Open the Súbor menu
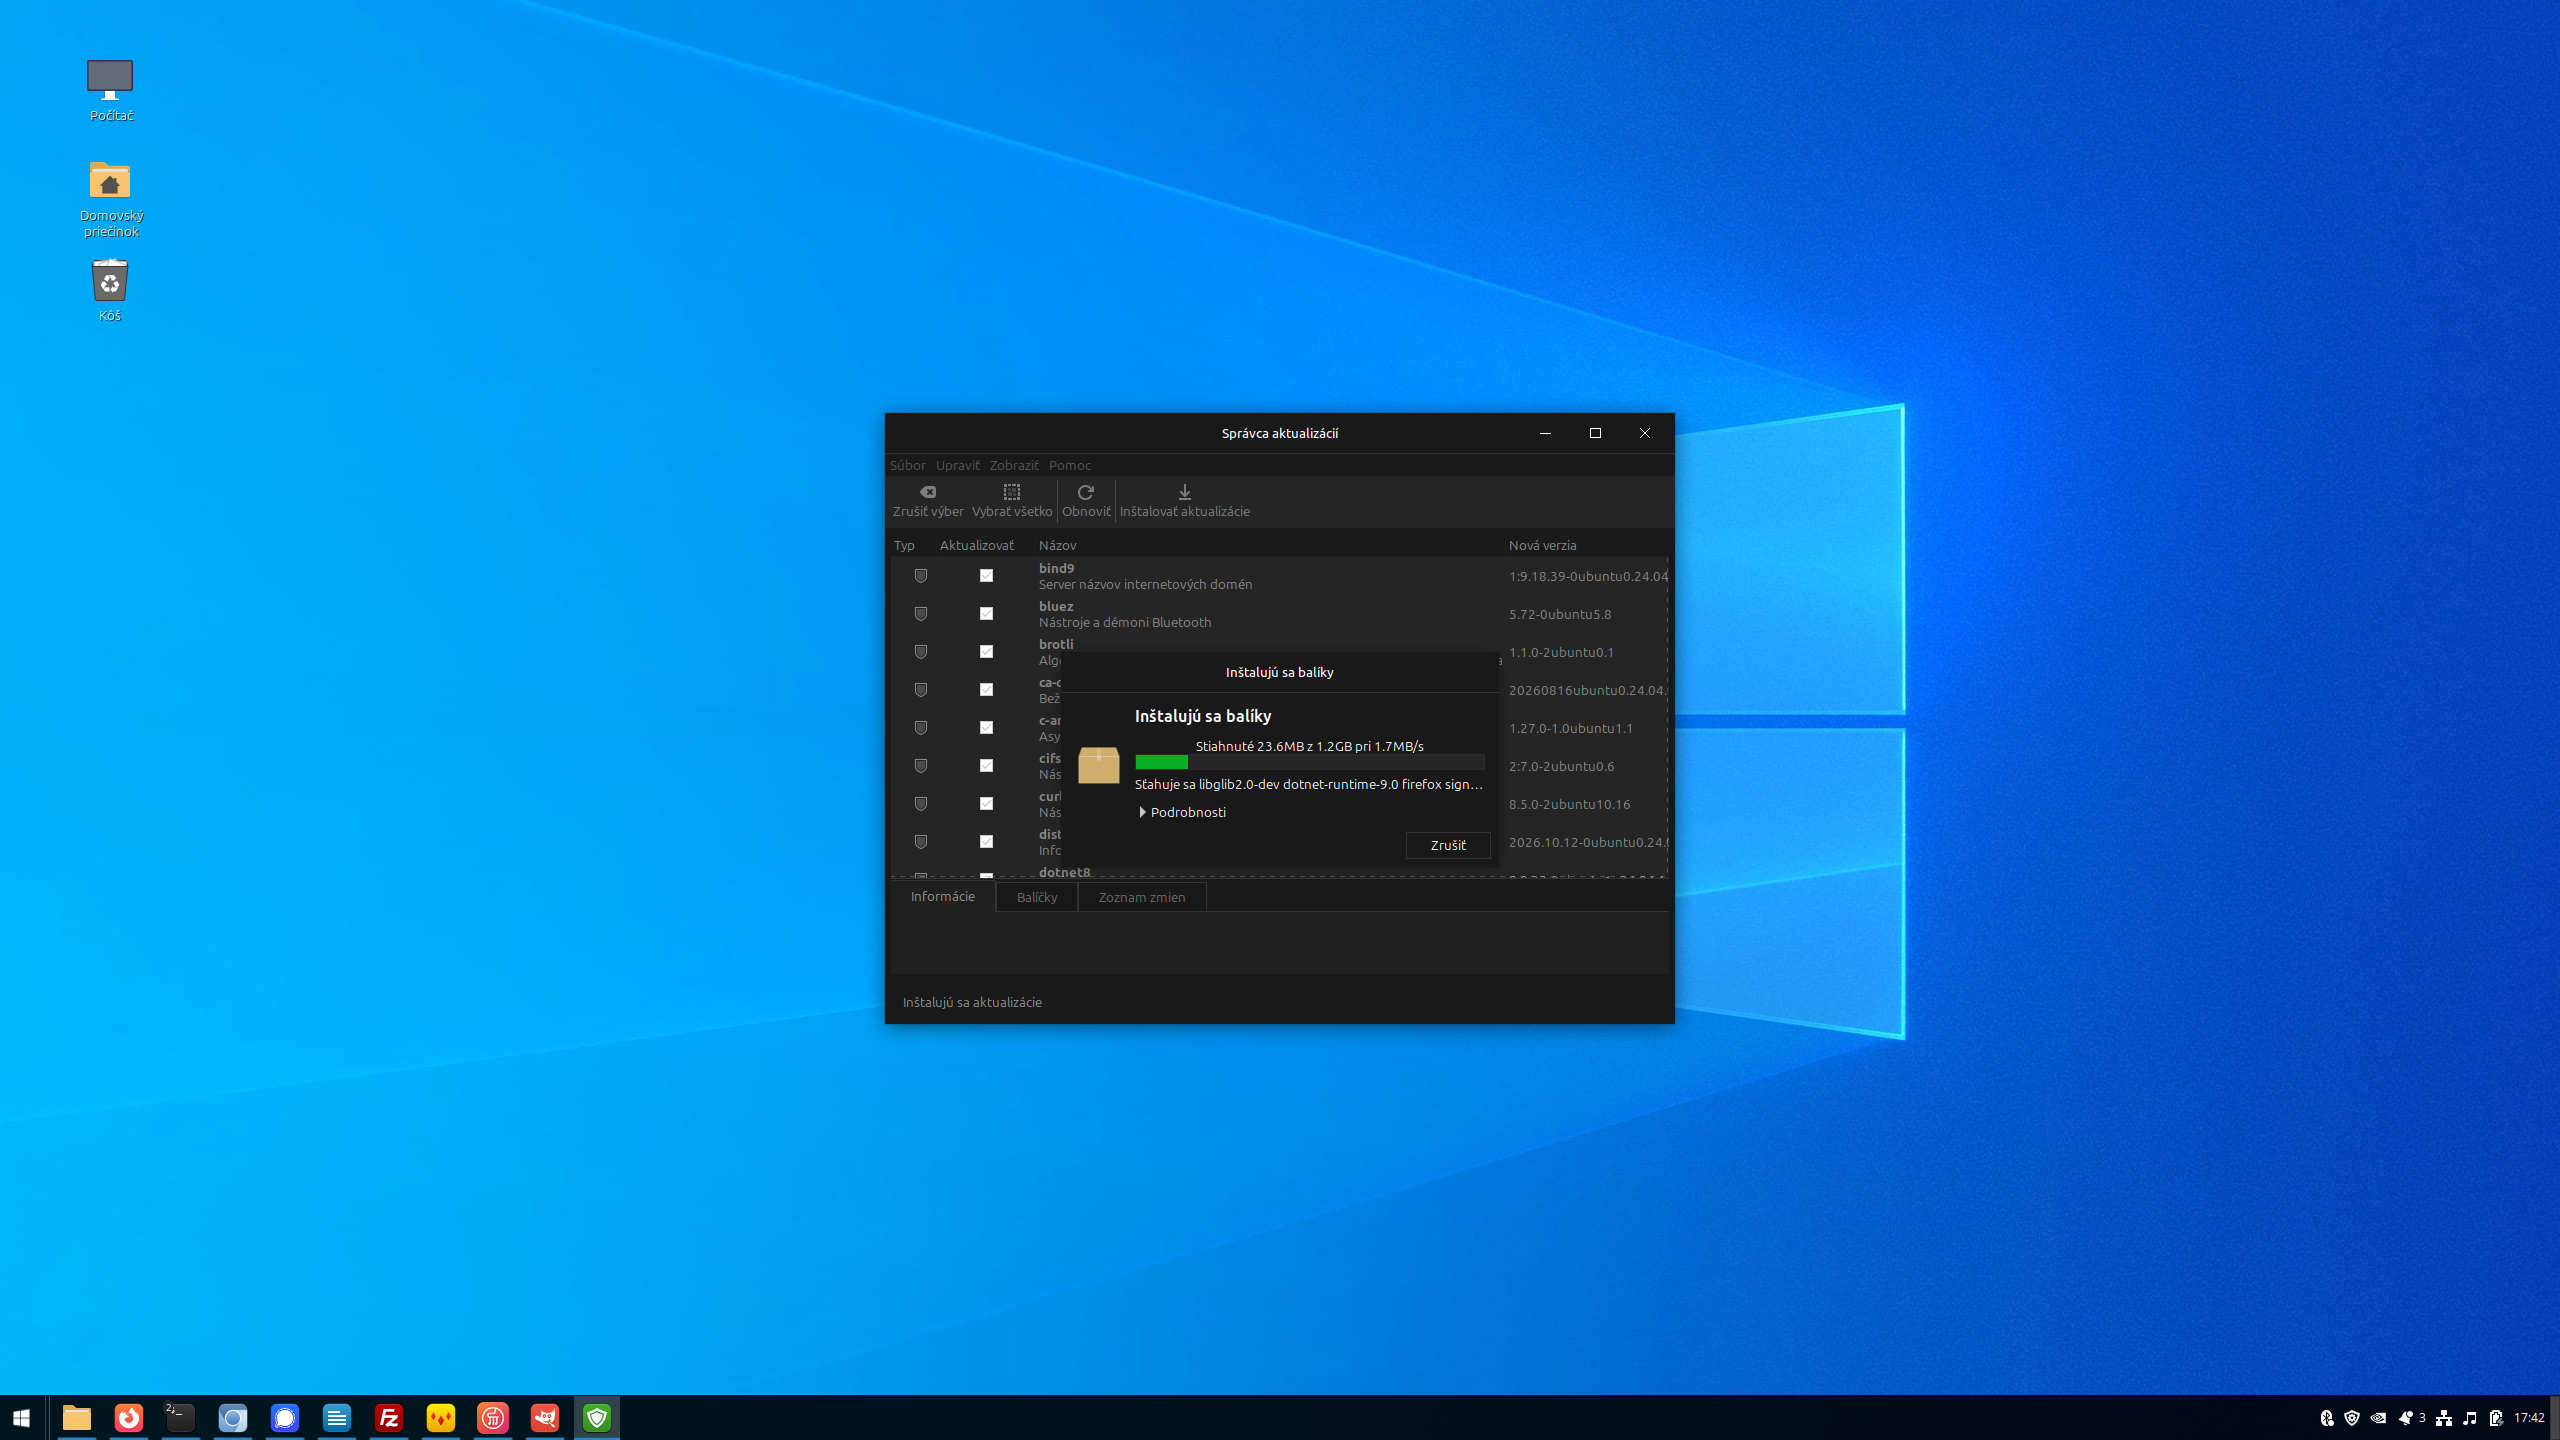 [908, 465]
